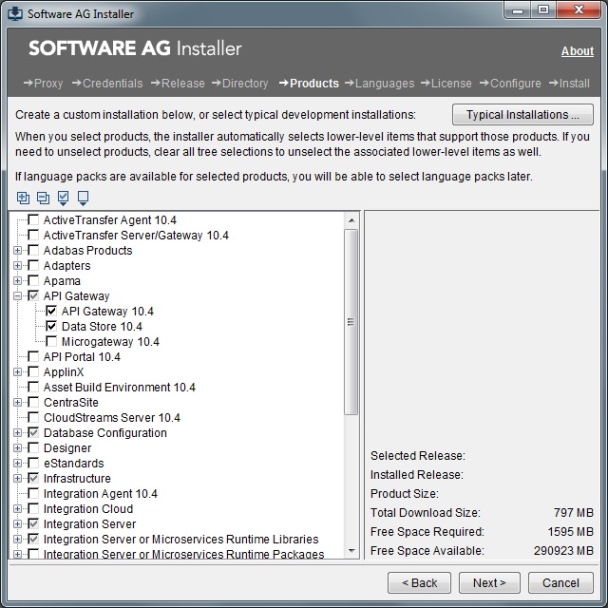Click the Back button

(x=419, y=583)
